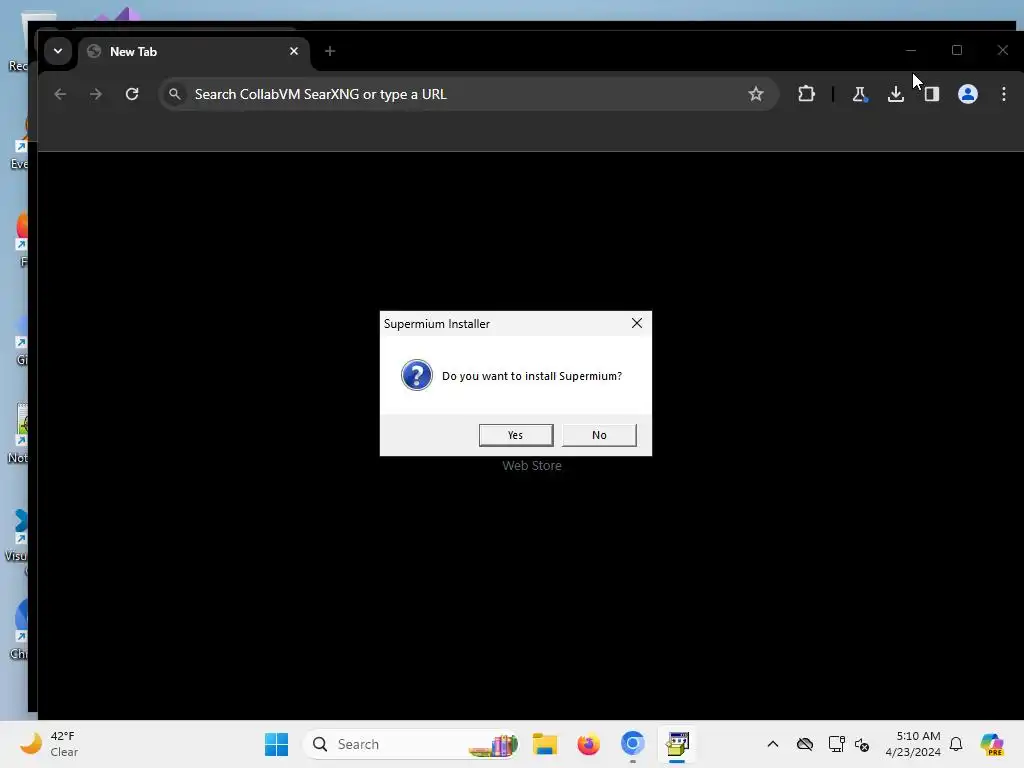The image size is (1024, 768).
Task: Open the Web Store shortcut
Action: [x=532, y=466]
